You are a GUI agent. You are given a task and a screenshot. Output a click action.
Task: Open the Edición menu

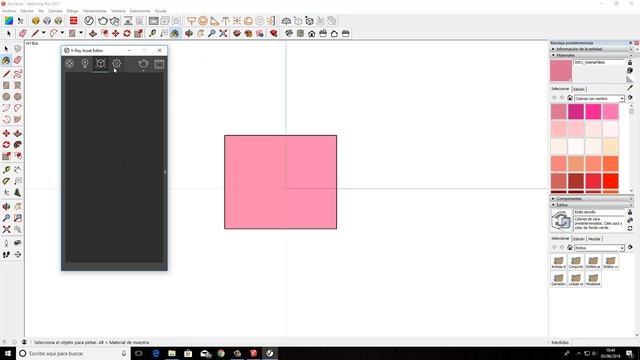27,11
